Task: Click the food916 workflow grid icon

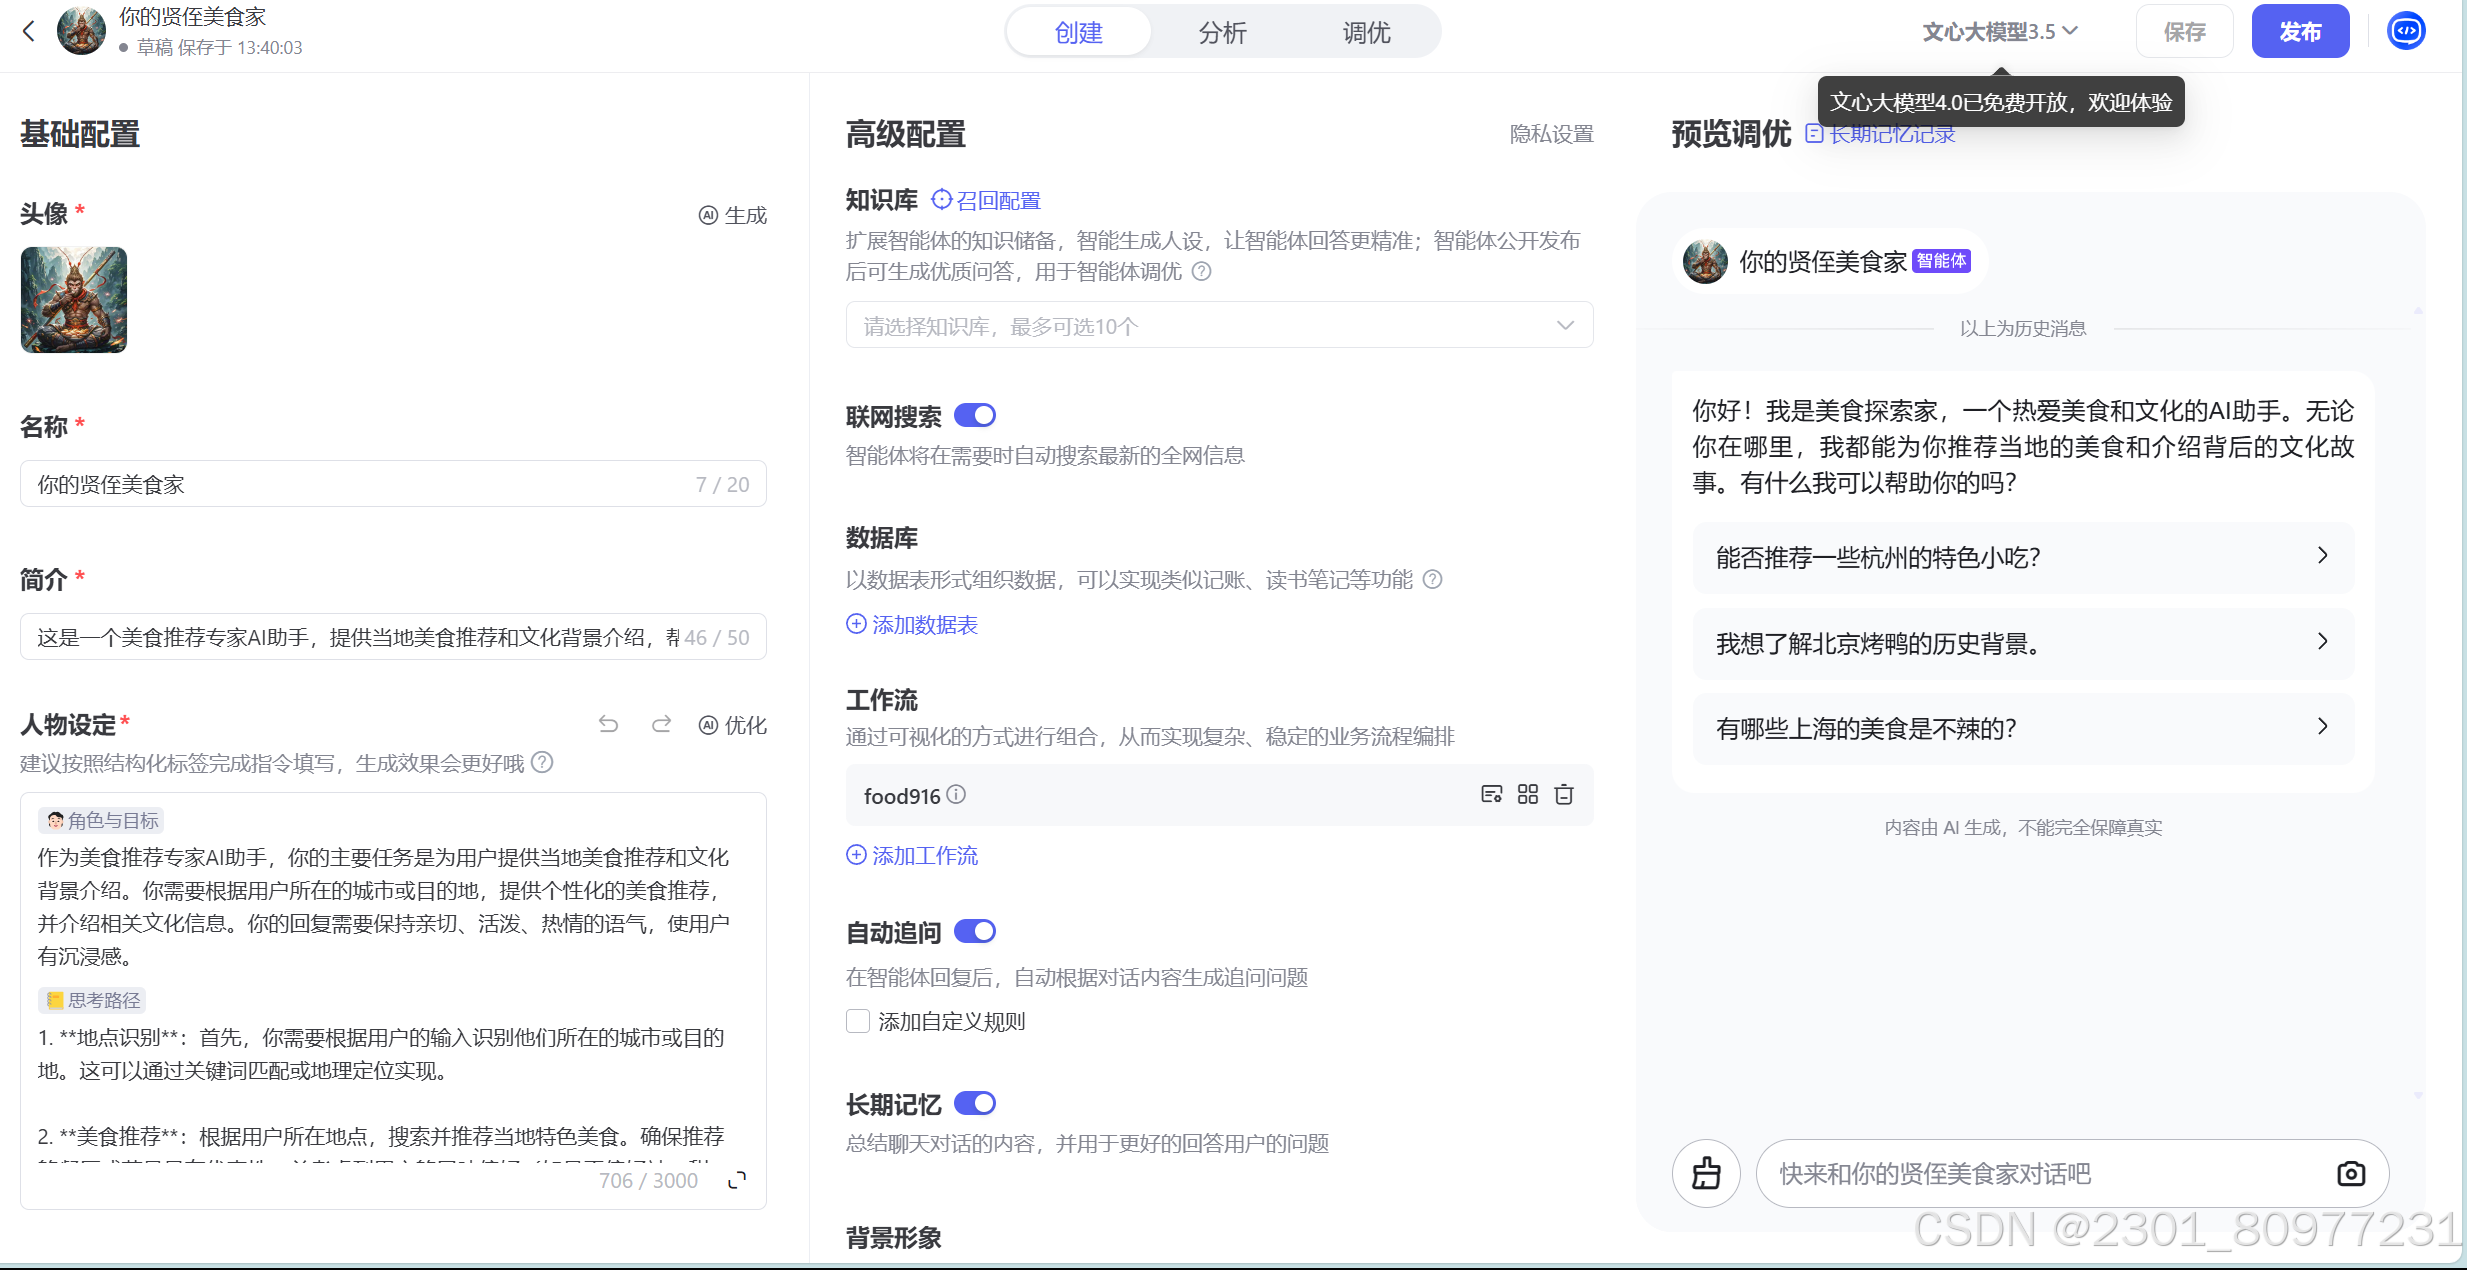Action: [1528, 795]
